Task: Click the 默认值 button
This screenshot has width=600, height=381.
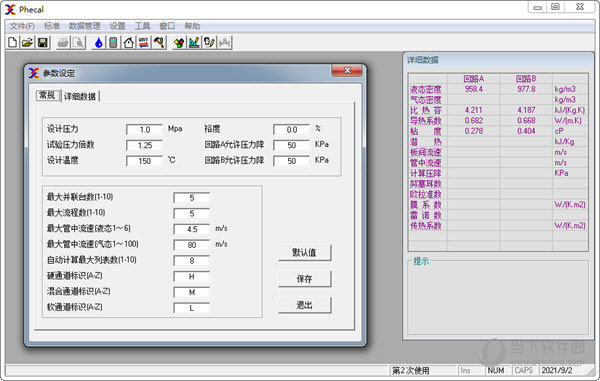Action: (x=304, y=252)
